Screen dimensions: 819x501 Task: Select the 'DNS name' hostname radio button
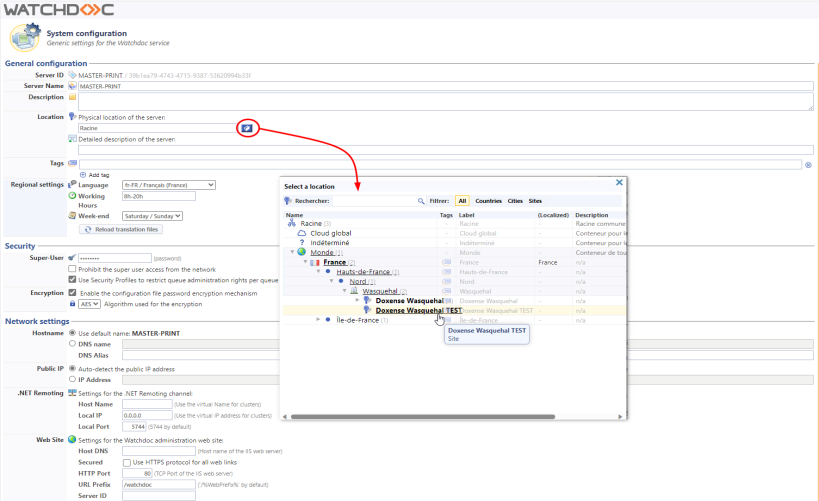click(71, 343)
